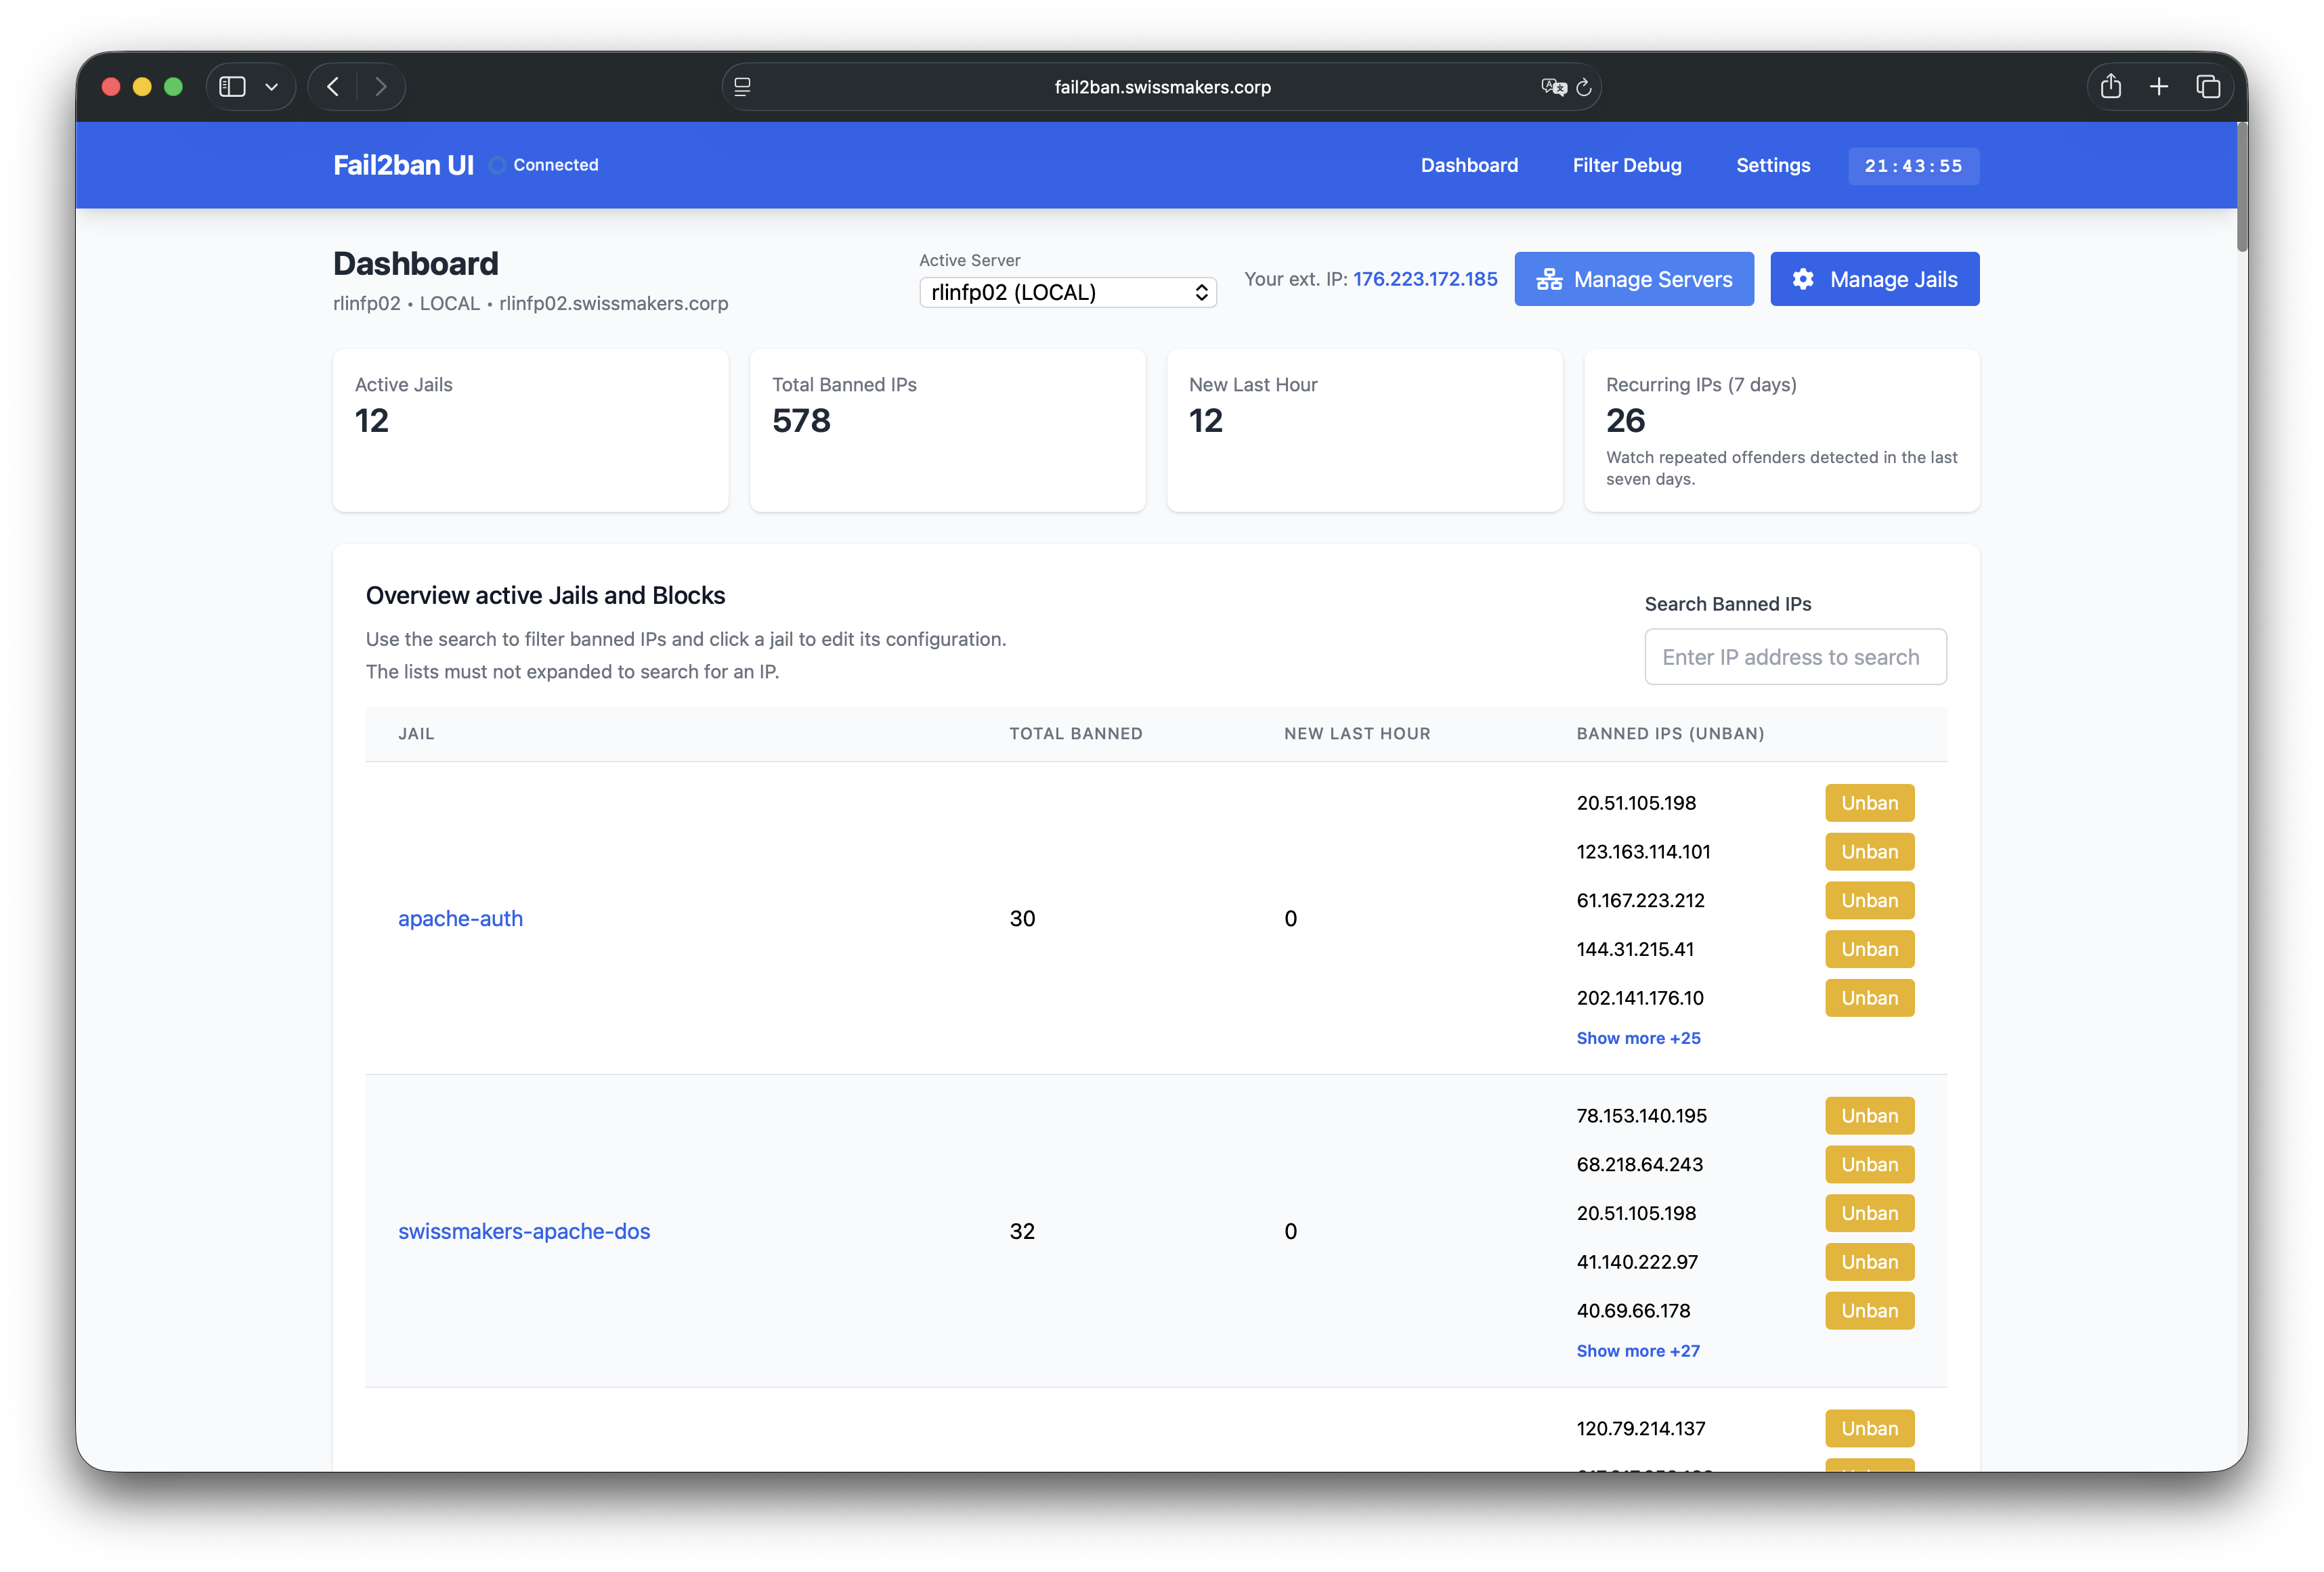Click the page settings icon in address bar
2324x1572 pixels.
pyautogui.click(x=742, y=87)
